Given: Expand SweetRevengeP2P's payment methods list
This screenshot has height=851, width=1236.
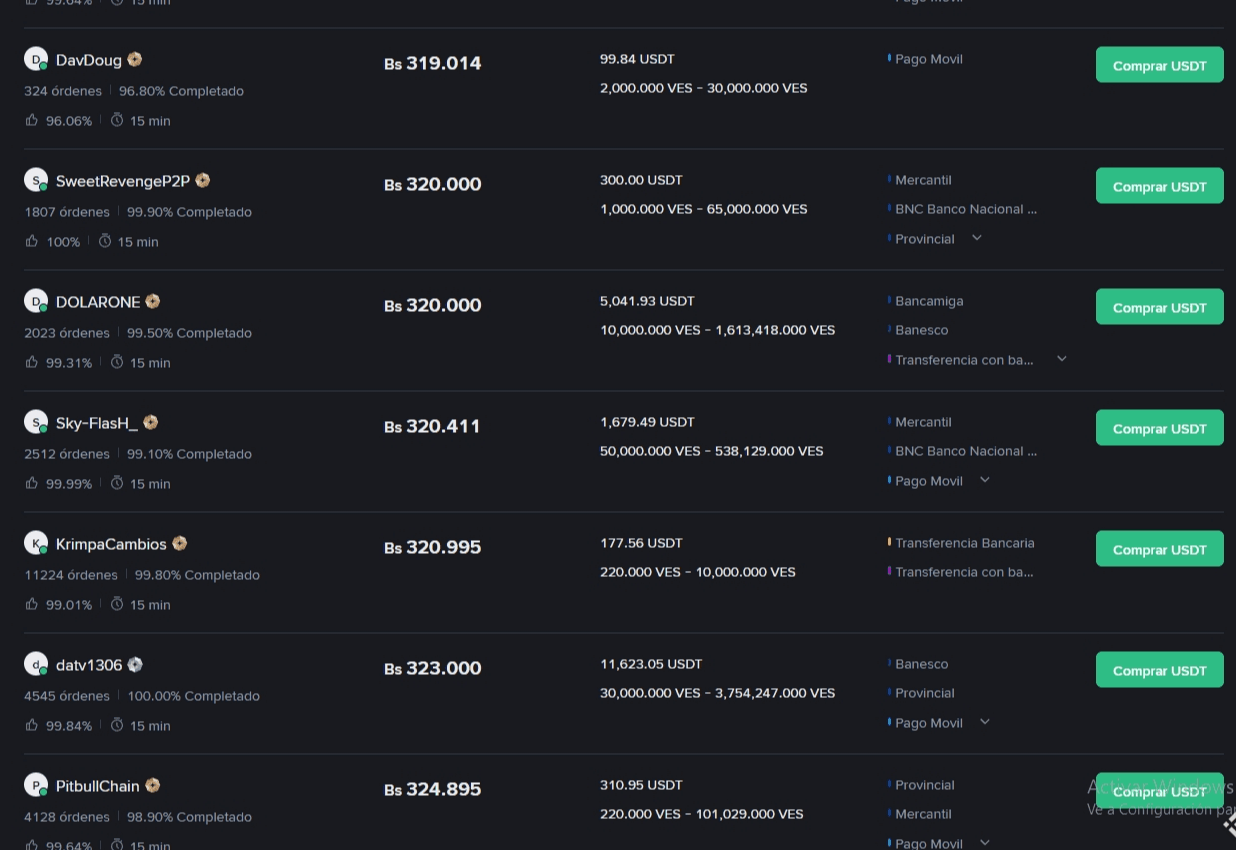Looking at the screenshot, I should 977,238.
